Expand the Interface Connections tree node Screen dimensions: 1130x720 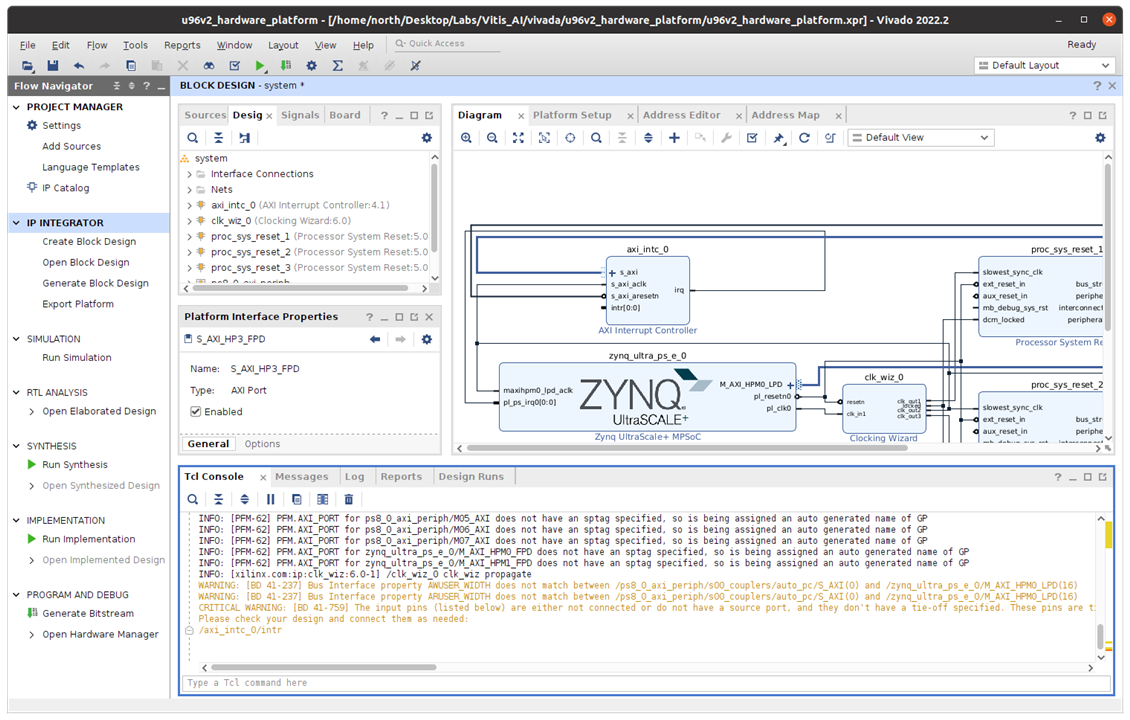click(x=190, y=174)
